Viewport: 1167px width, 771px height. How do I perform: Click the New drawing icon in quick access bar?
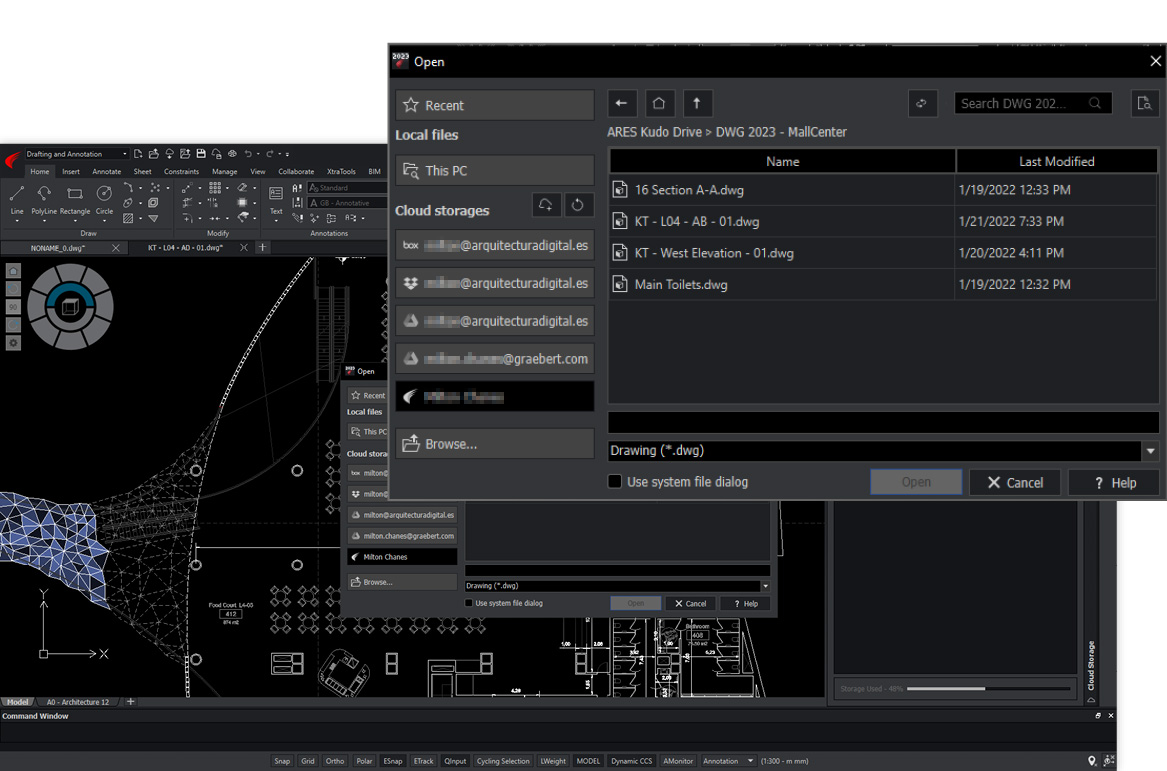coord(138,154)
